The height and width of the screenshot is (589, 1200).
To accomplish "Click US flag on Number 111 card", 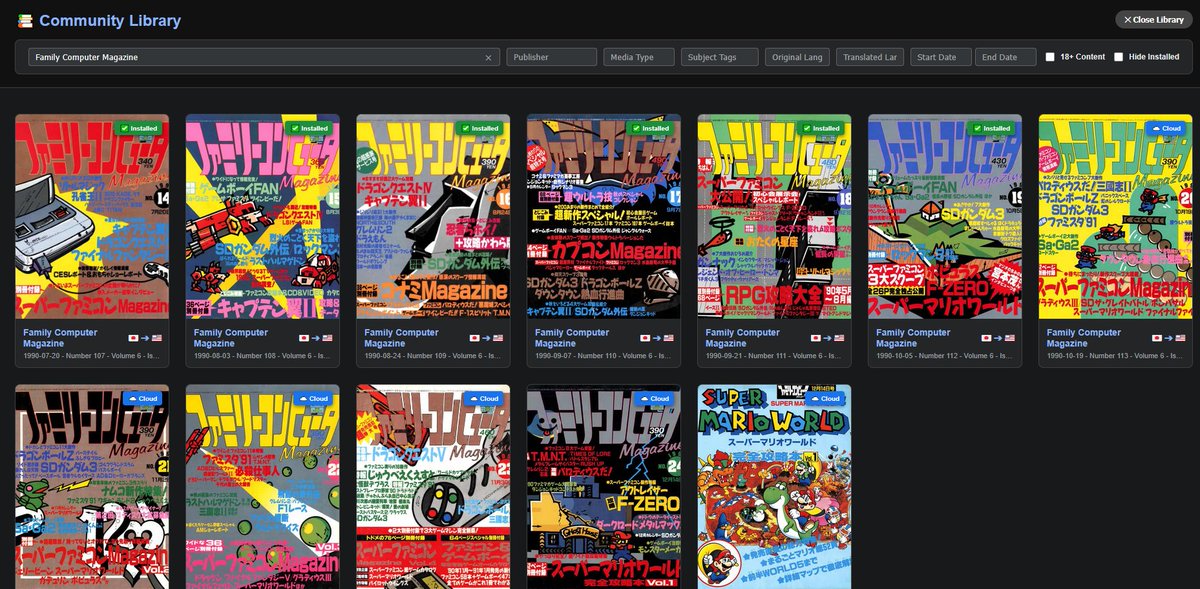I will 839,338.
